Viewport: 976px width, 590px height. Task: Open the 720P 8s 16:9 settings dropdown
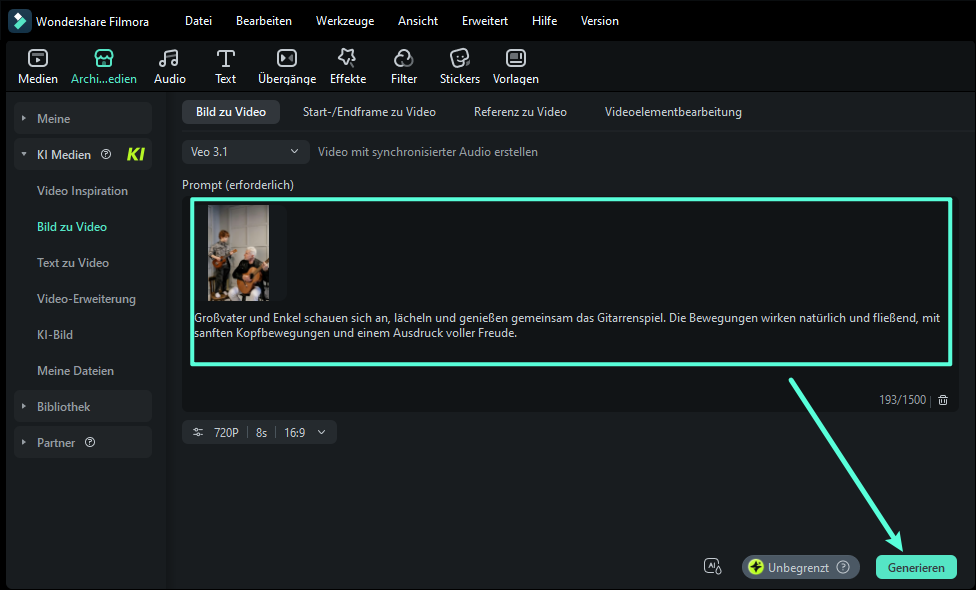[260, 433]
